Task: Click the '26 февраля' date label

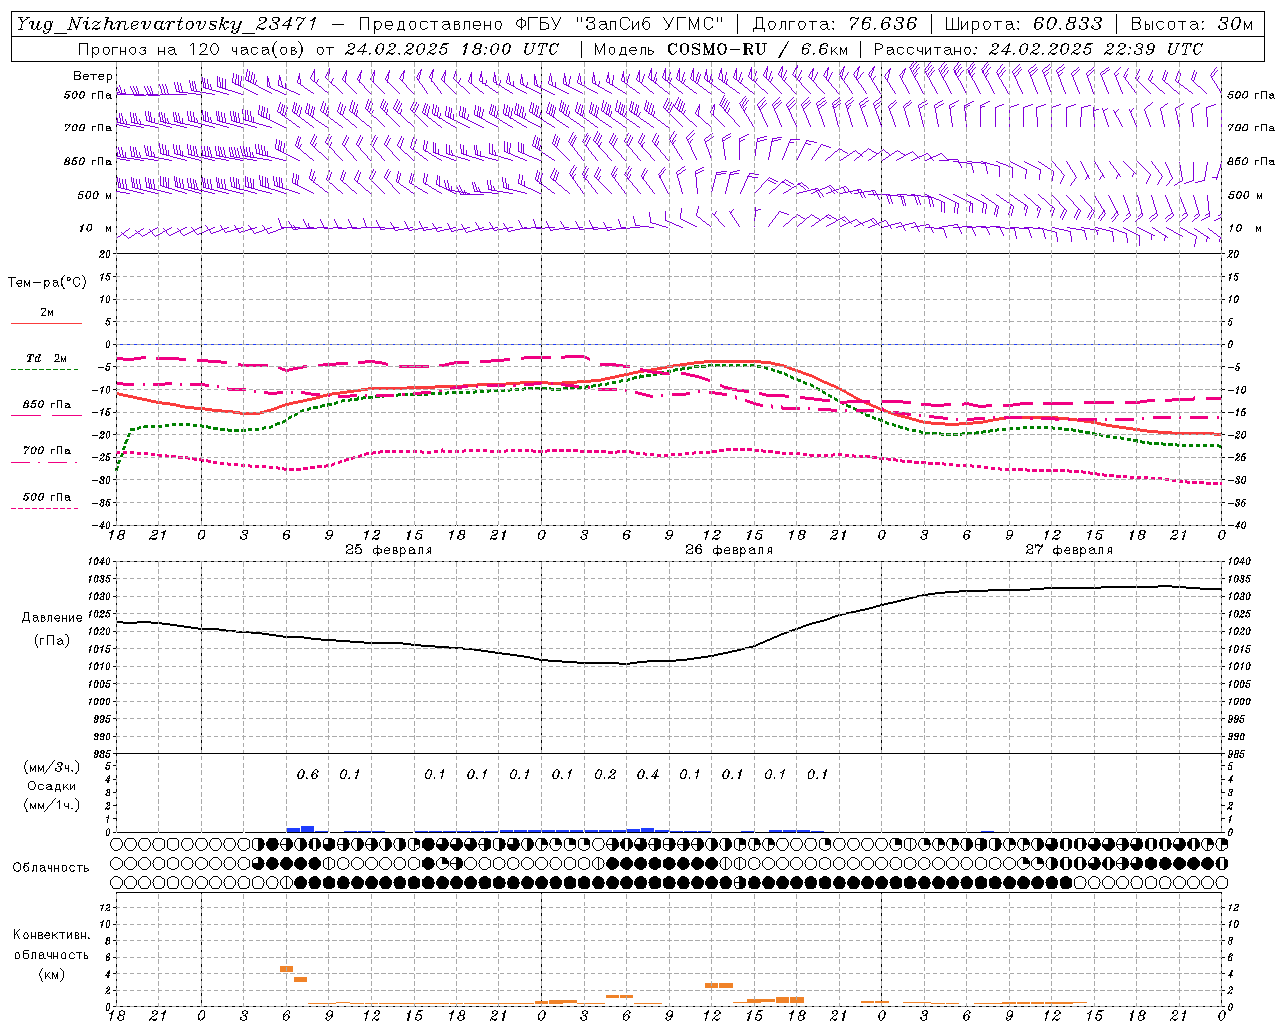Action: (x=729, y=550)
